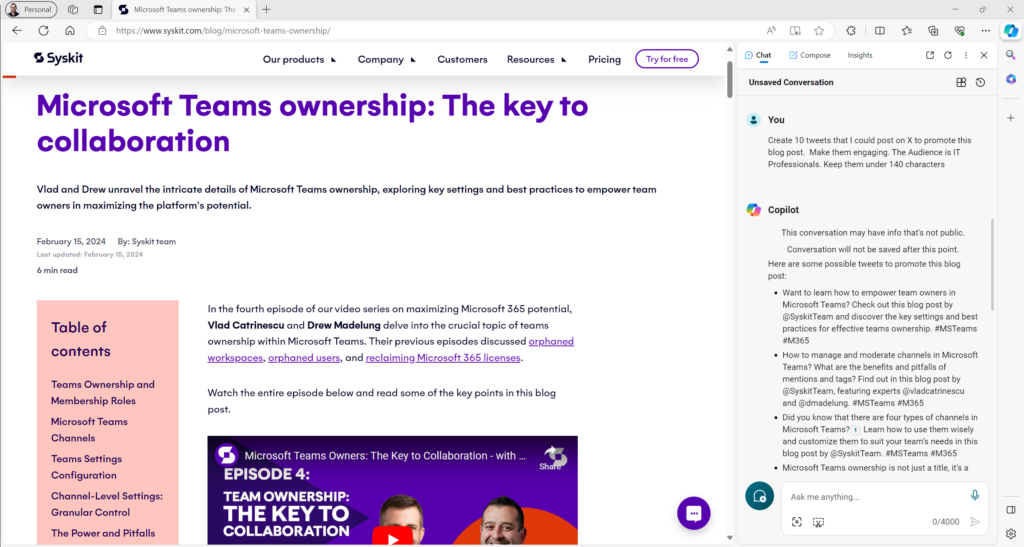Open the Browser essentials heart icon
Viewport: 1024px width, 547px height.
[960, 30]
